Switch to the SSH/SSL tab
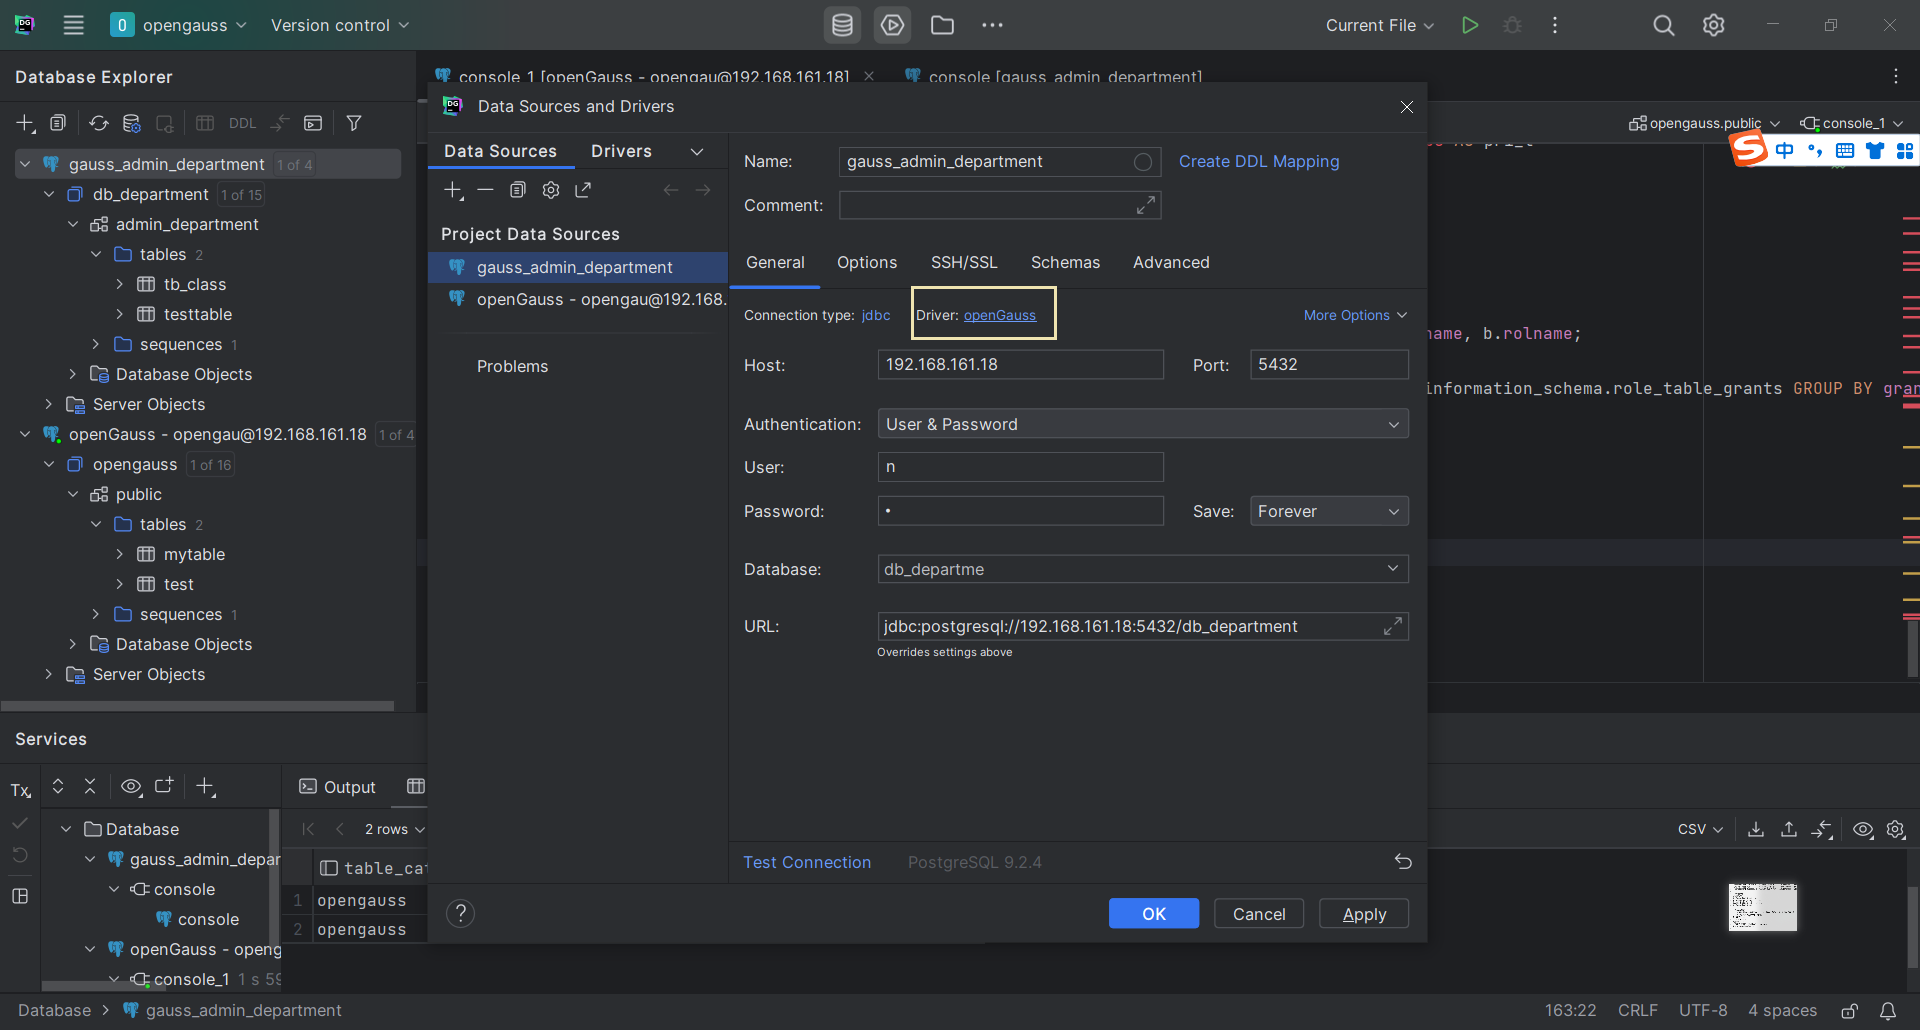The height and width of the screenshot is (1030, 1920). click(963, 262)
